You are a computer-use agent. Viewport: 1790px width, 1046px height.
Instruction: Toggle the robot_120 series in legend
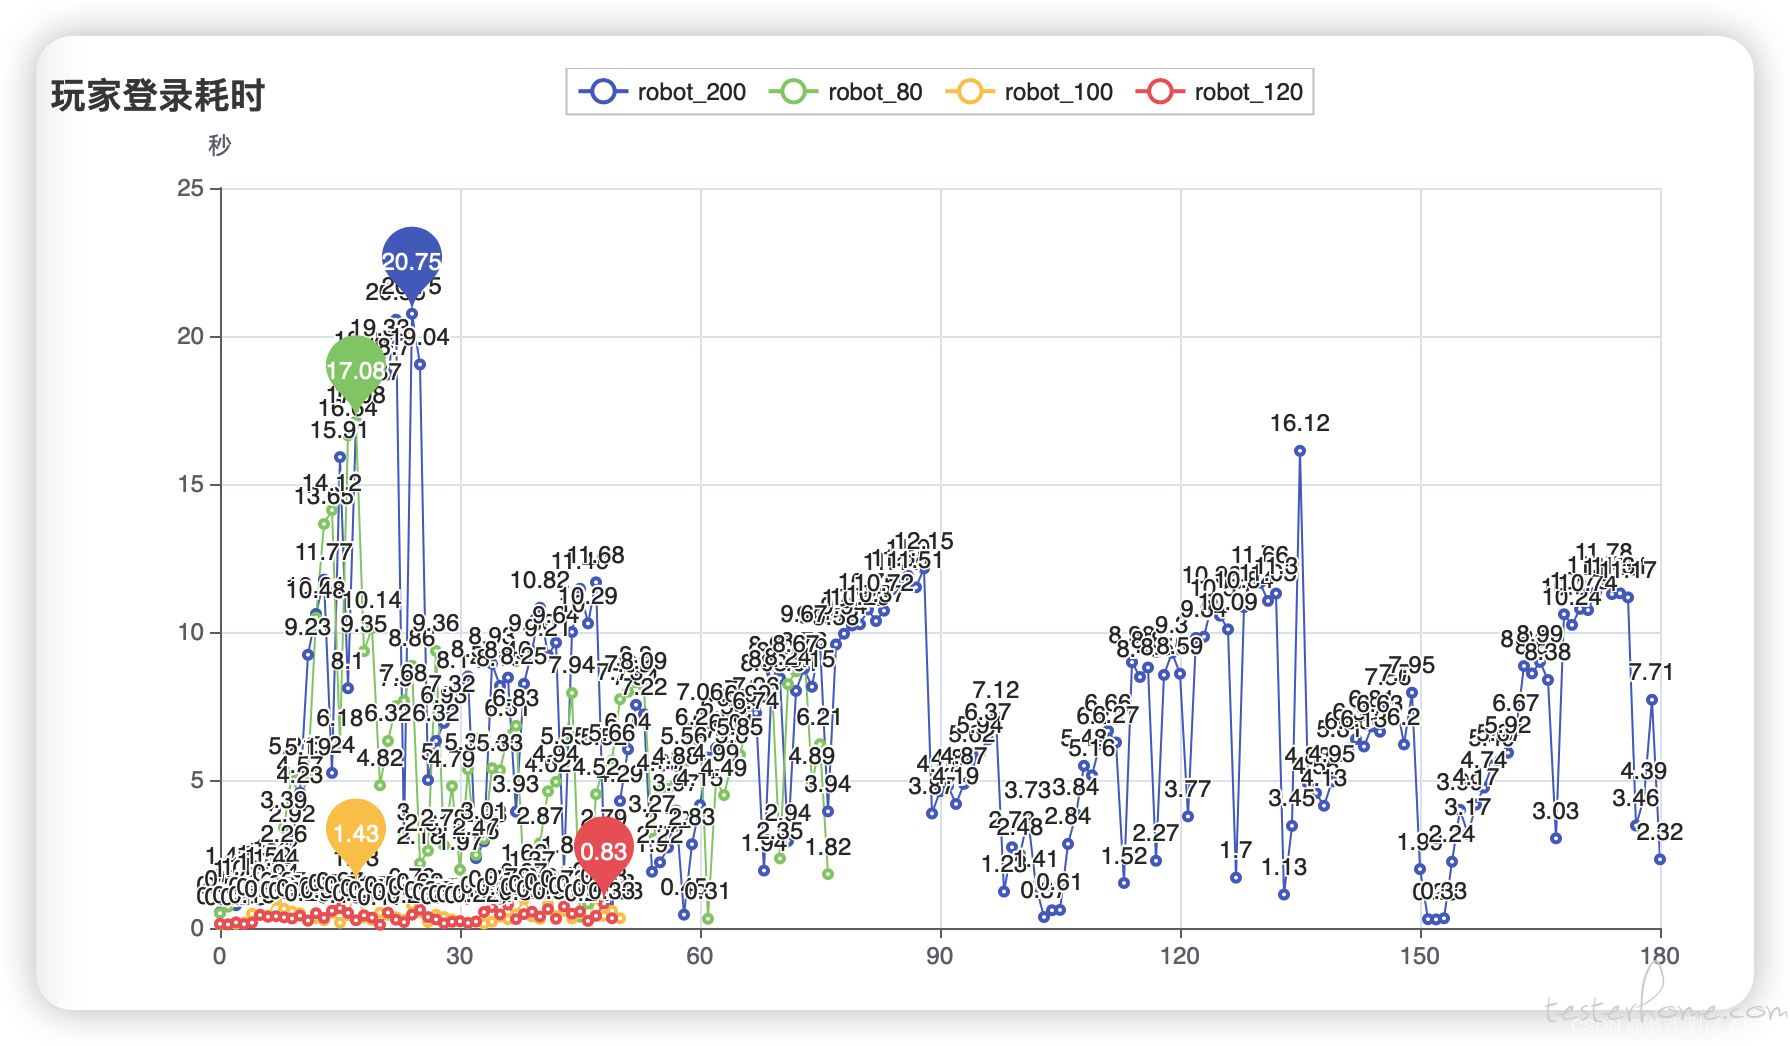pyautogui.click(x=1219, y=92)
